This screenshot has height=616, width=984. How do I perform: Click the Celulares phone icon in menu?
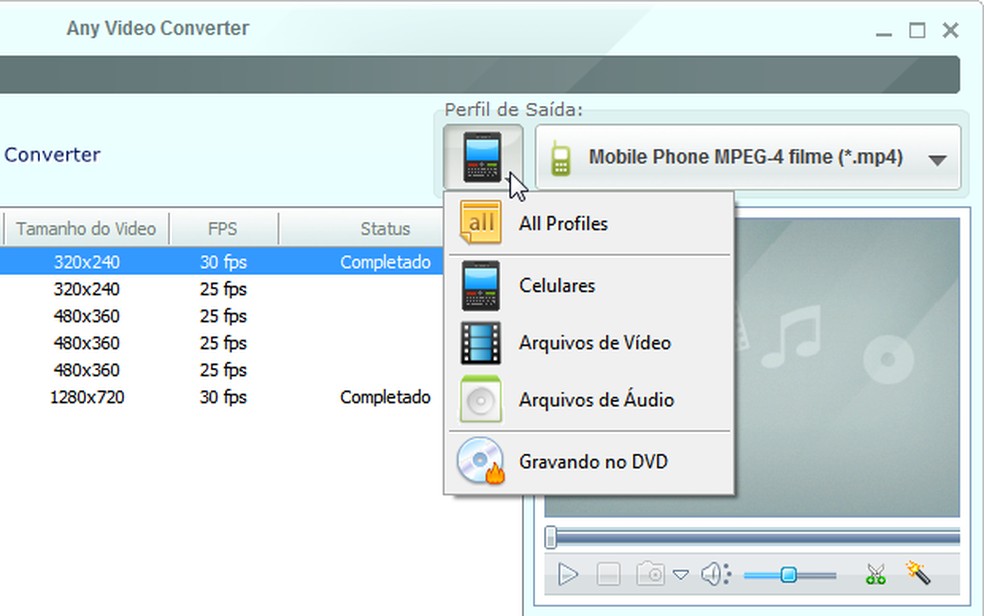[x=481, y=285]
